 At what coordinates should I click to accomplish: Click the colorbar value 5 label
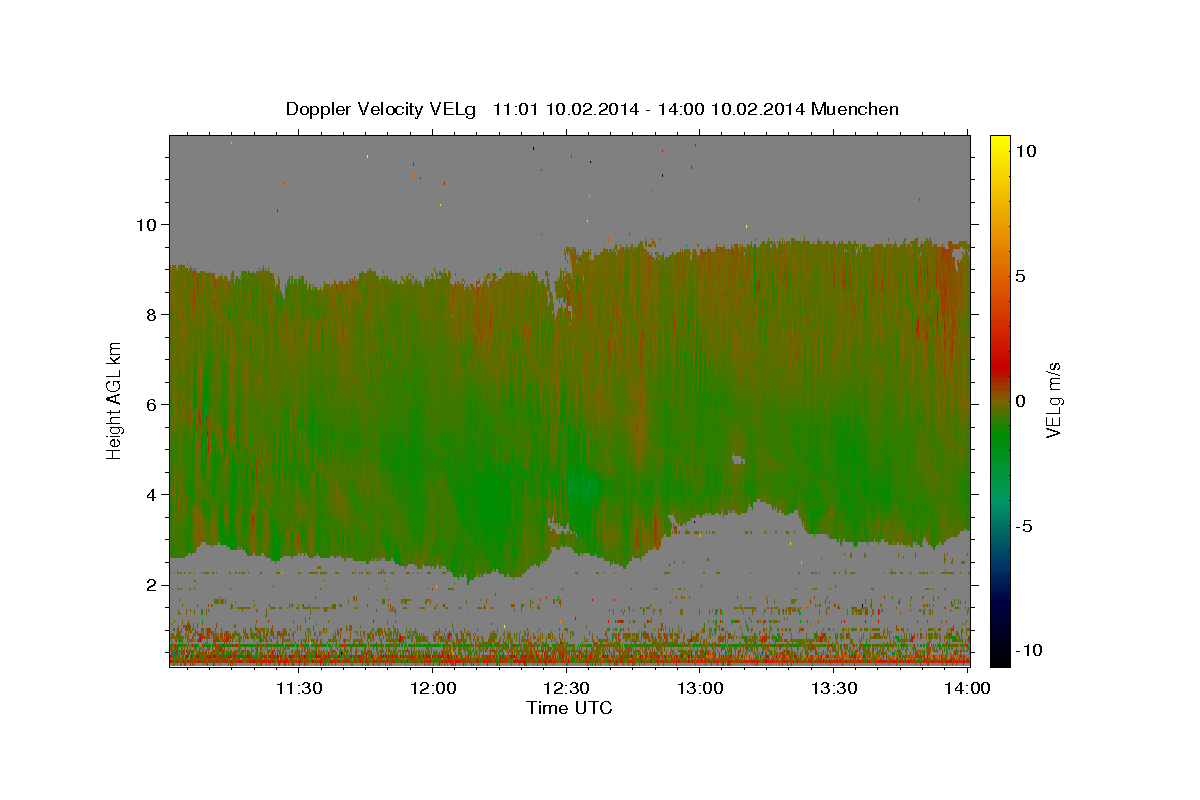[x=1020, y=276]
